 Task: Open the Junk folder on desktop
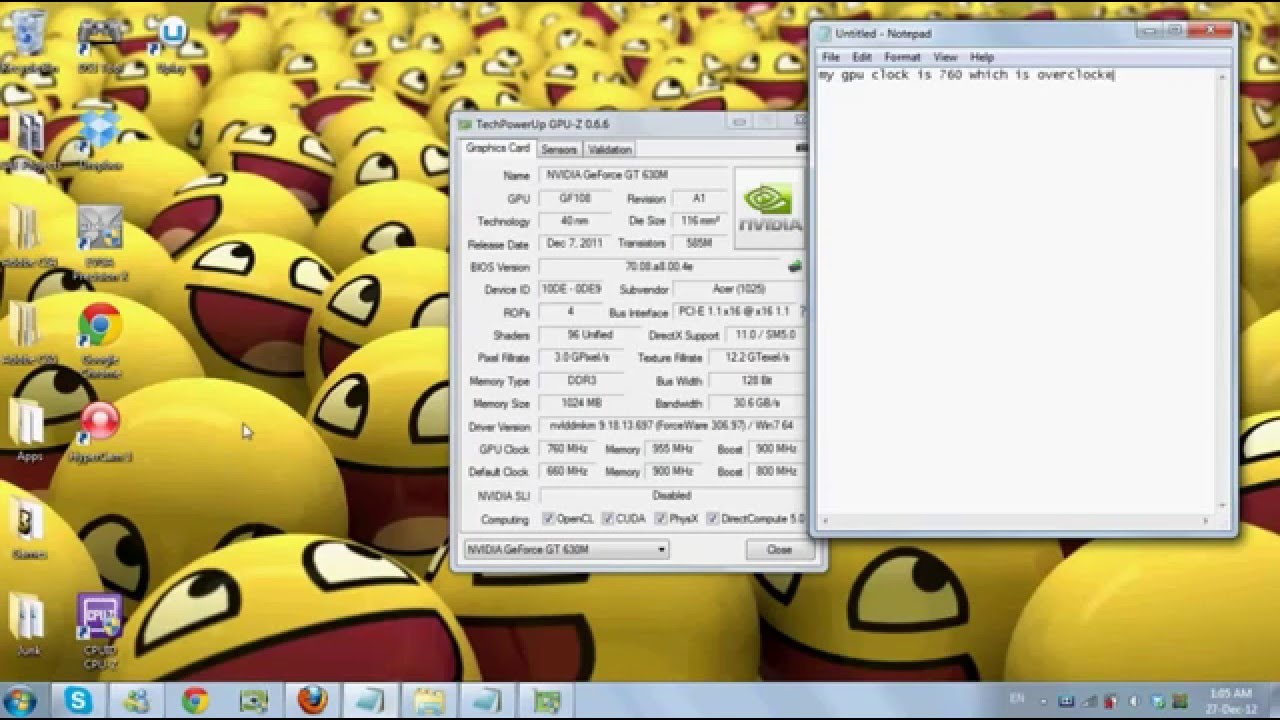point(29,623)
